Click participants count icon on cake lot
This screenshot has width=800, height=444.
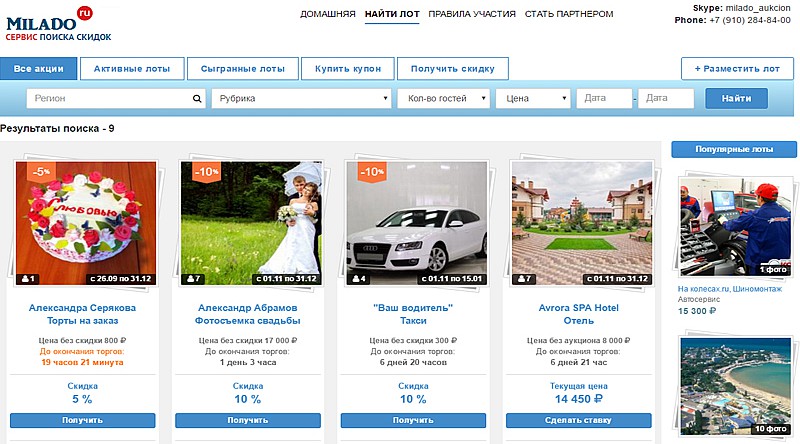[x=29, y=278]
